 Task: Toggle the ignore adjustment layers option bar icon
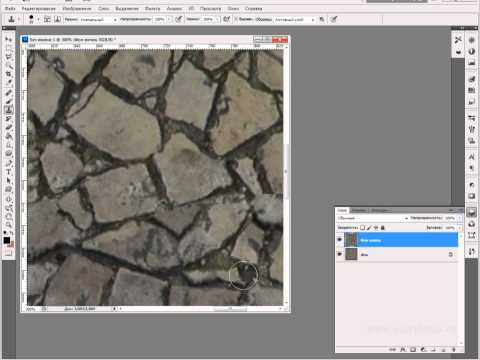(322, 19)
